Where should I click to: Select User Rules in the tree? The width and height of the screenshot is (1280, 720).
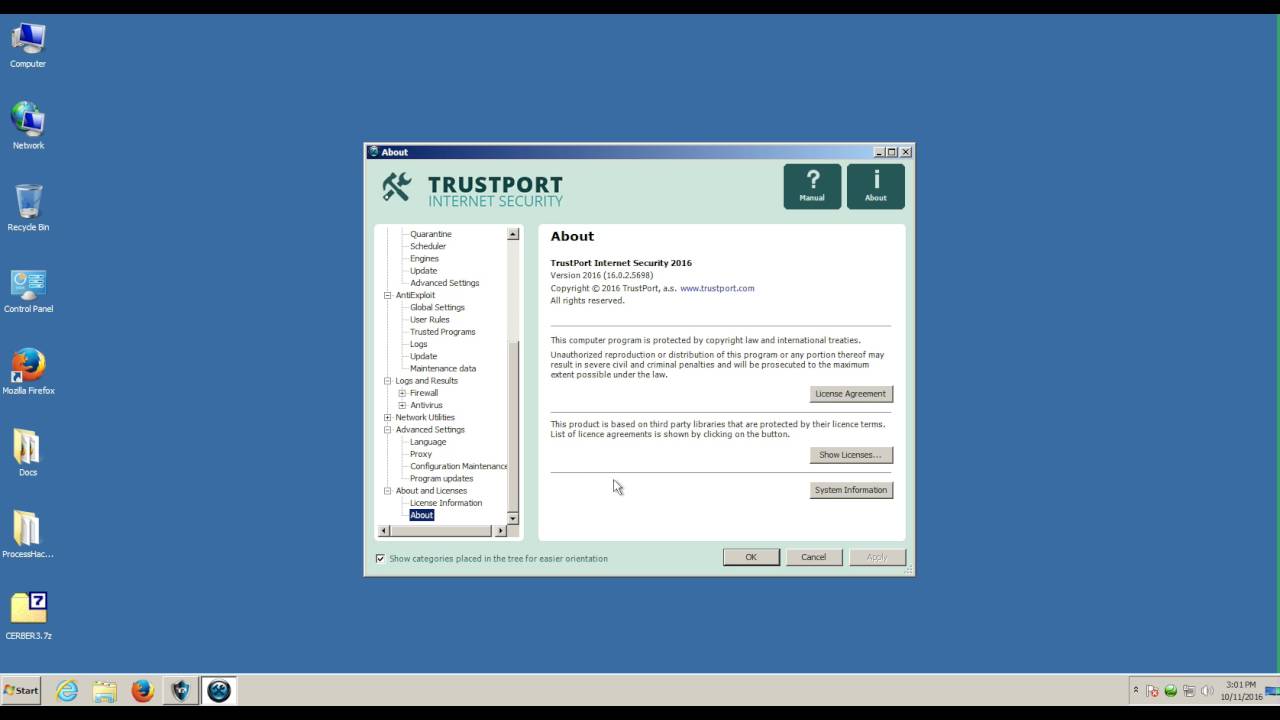[430, 320]
